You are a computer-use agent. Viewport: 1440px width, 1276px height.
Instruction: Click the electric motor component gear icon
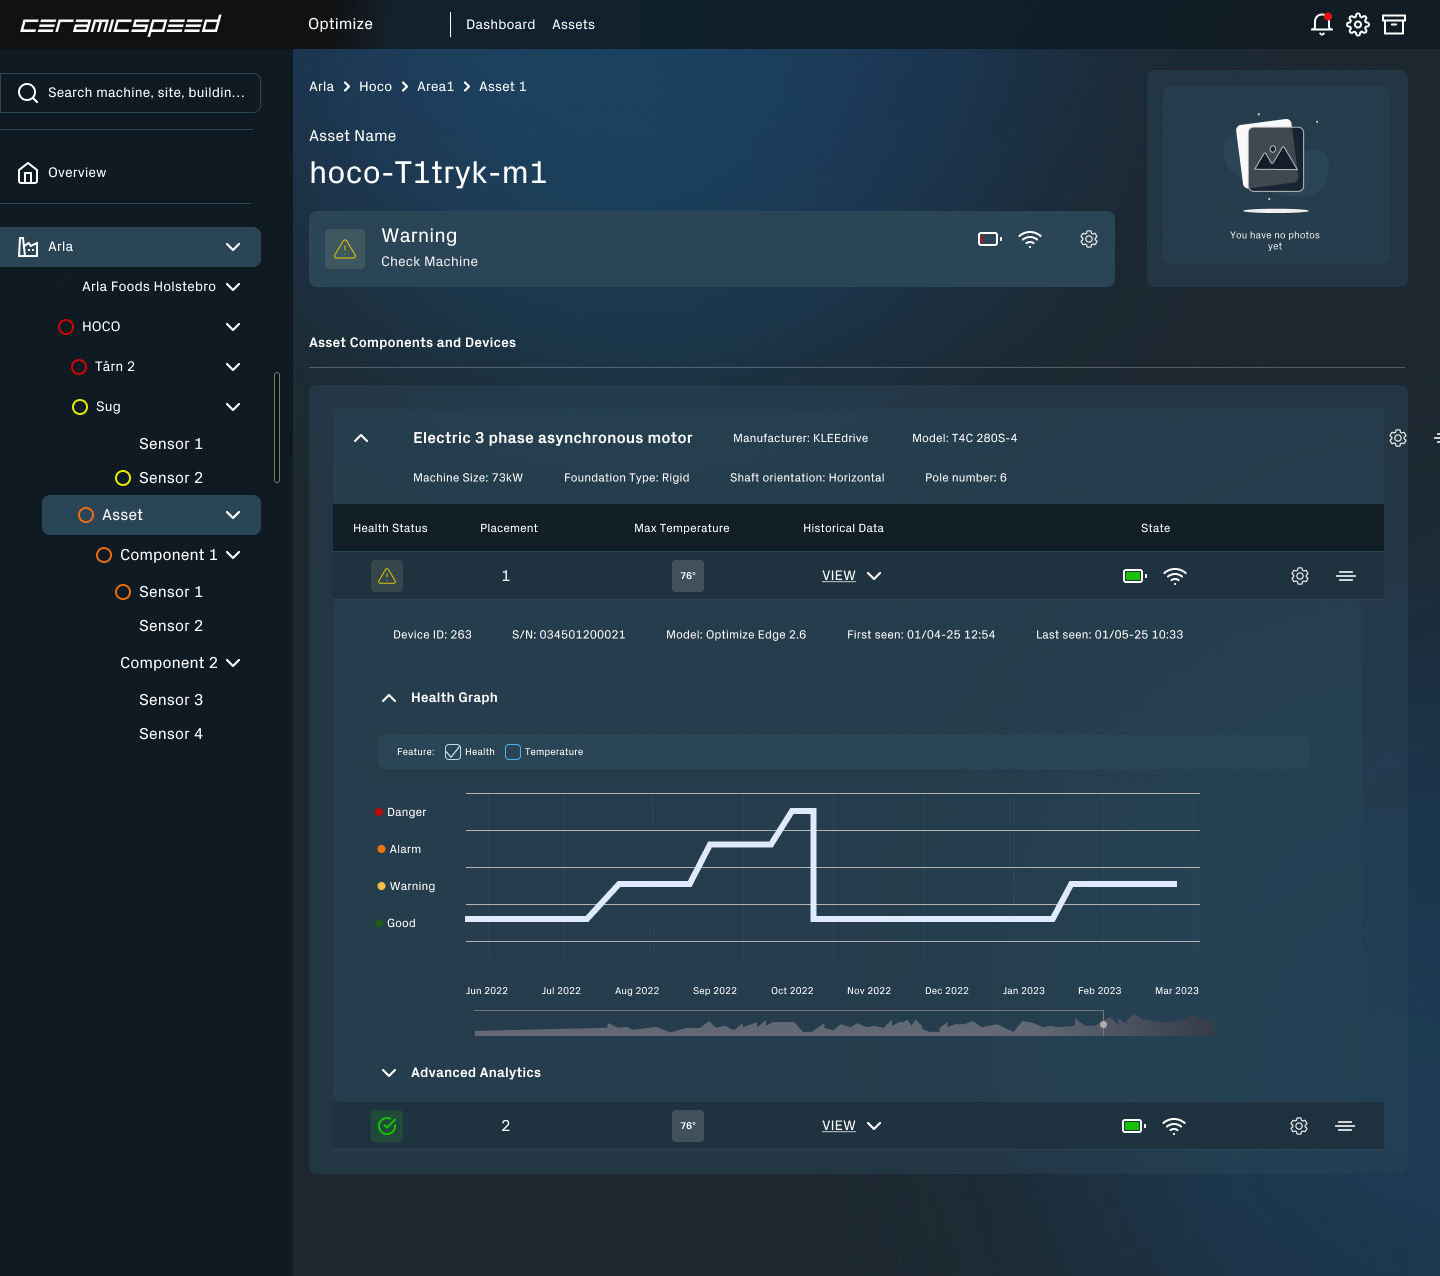[x=1397, y=438]
